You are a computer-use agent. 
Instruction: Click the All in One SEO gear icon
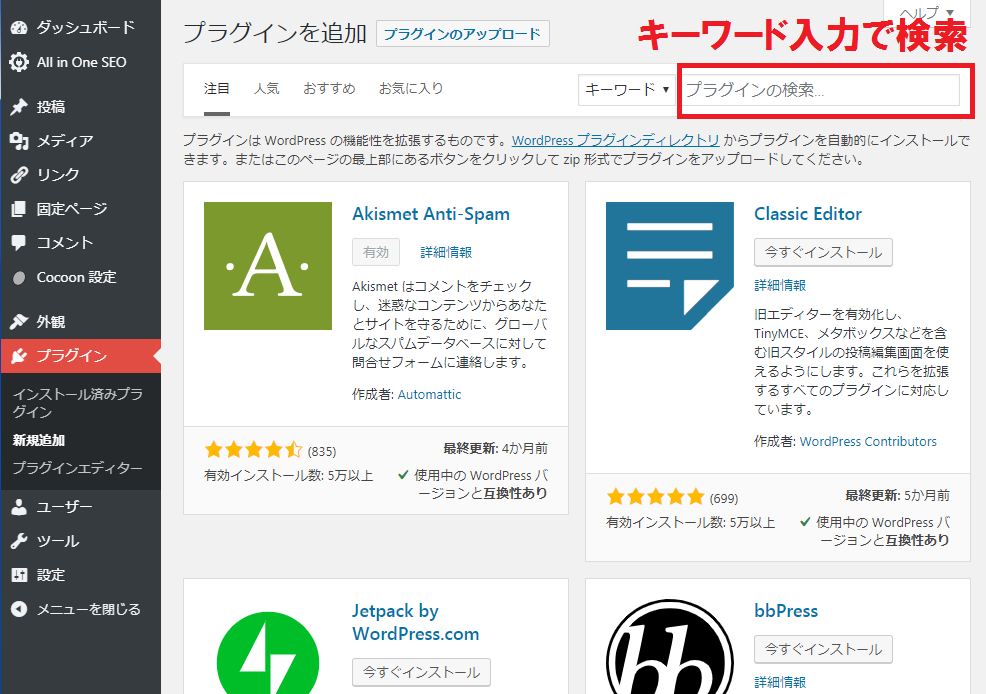pos(19,62)
